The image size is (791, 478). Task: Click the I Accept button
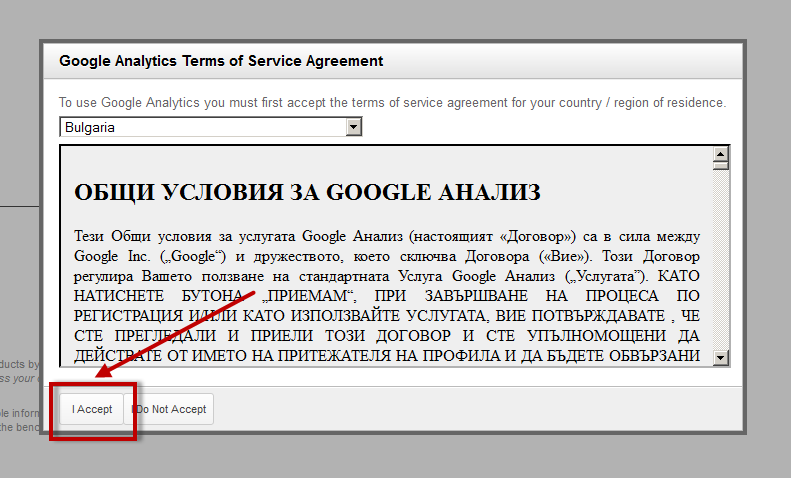[x=92, y=409]
